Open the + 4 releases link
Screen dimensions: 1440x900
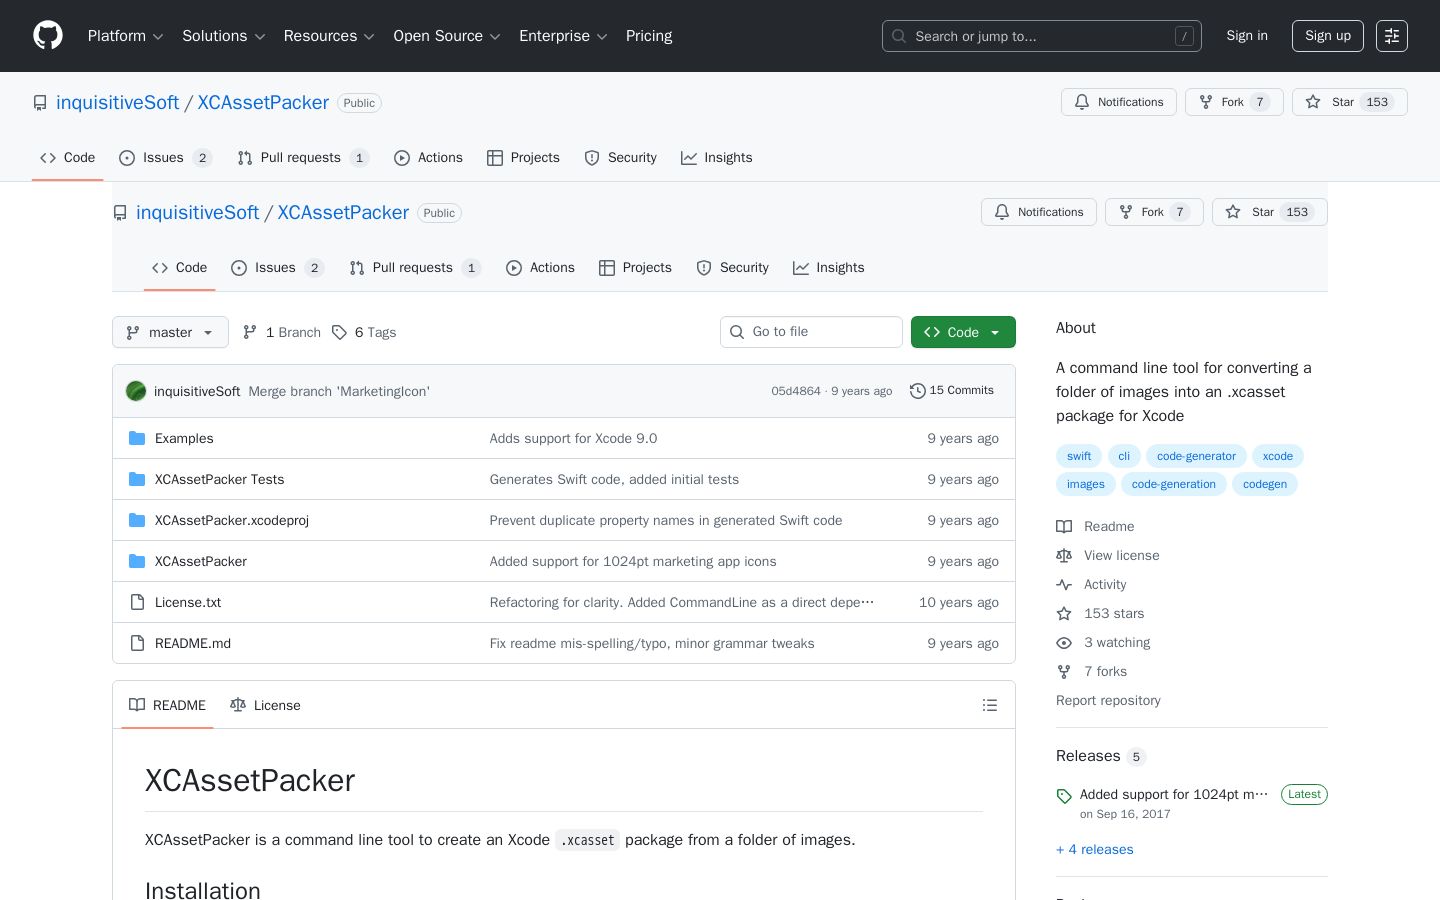(x=1095, y=850)
